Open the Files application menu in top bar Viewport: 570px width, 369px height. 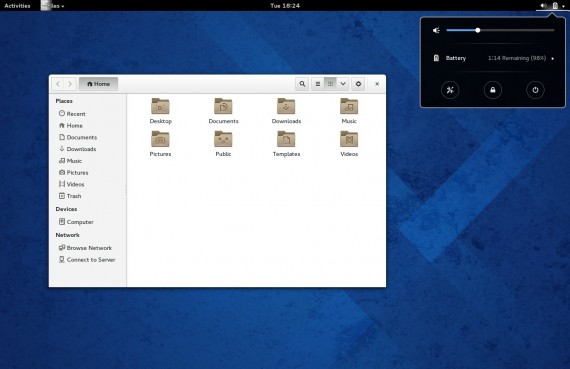(x=53, y=5)
